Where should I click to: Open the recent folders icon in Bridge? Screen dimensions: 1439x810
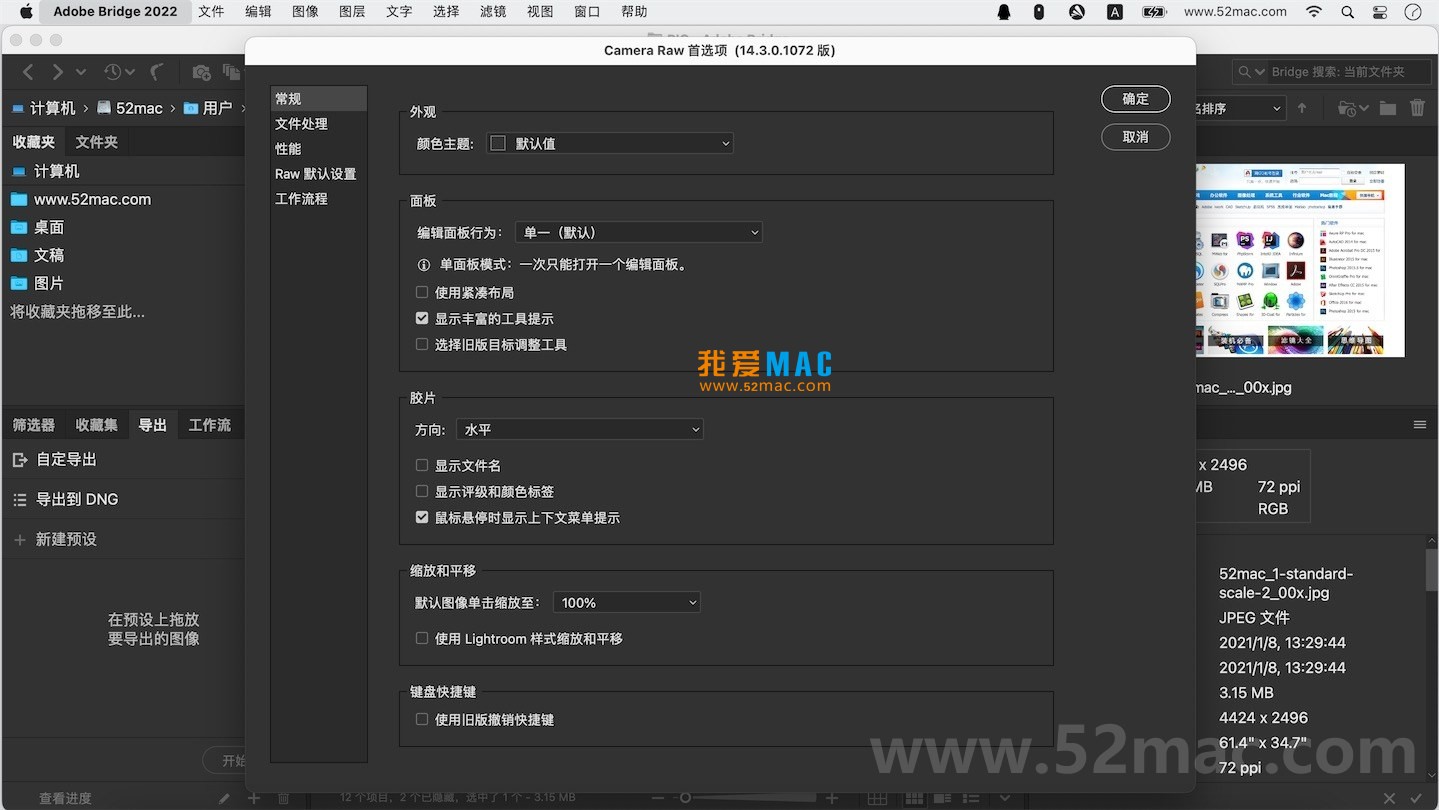pos(1347,108)
